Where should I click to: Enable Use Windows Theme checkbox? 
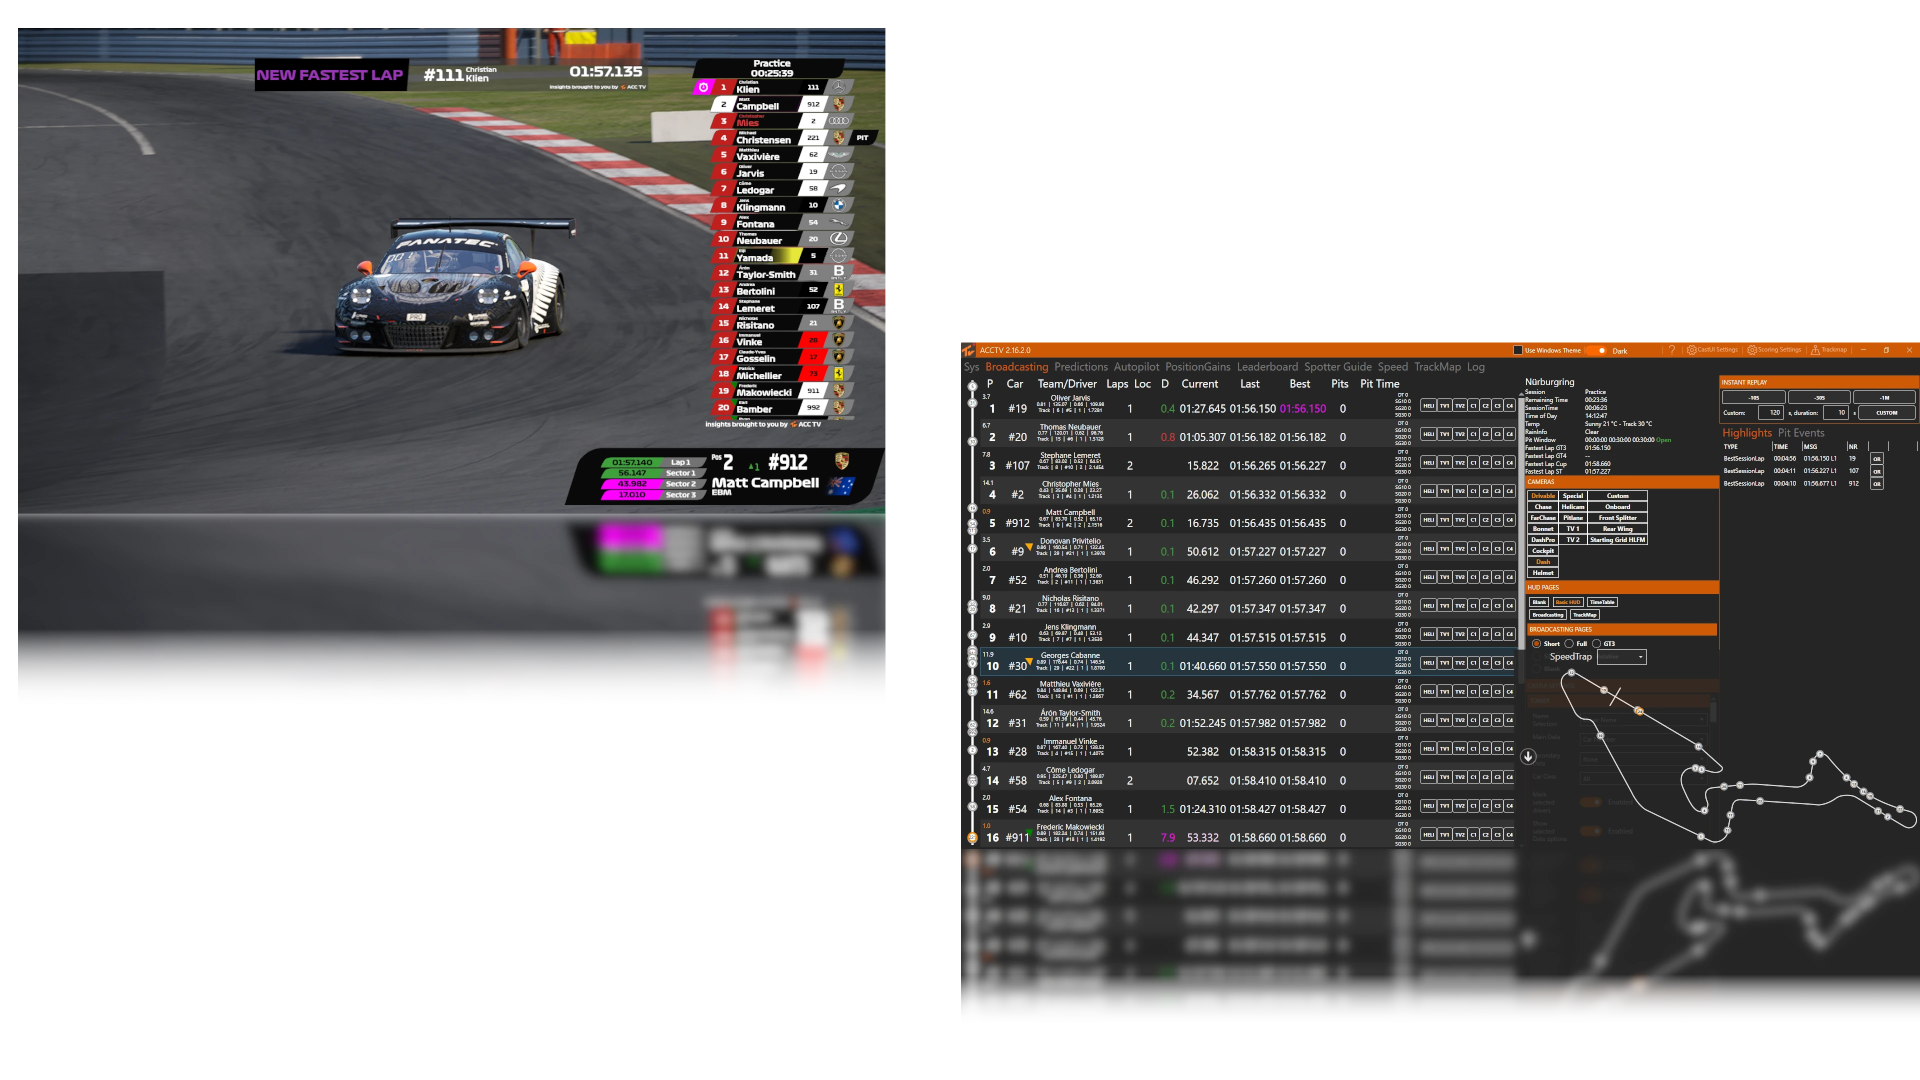coord(1518,351)
